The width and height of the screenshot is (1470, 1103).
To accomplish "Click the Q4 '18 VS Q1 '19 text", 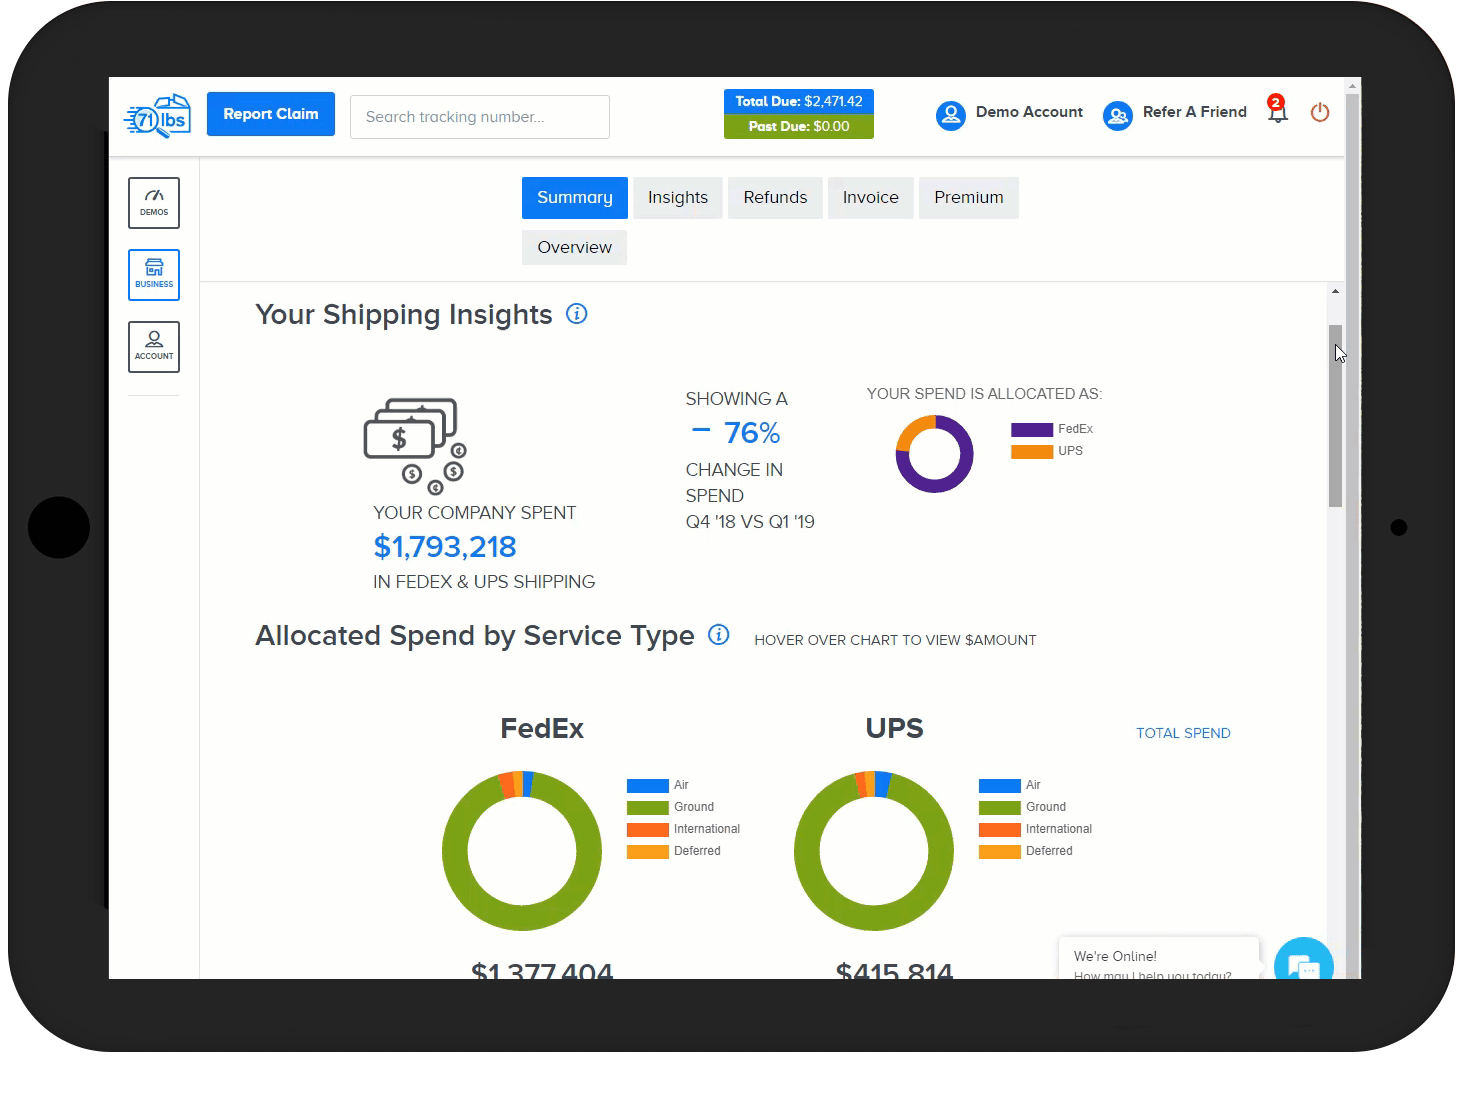I will pos(750,522).
